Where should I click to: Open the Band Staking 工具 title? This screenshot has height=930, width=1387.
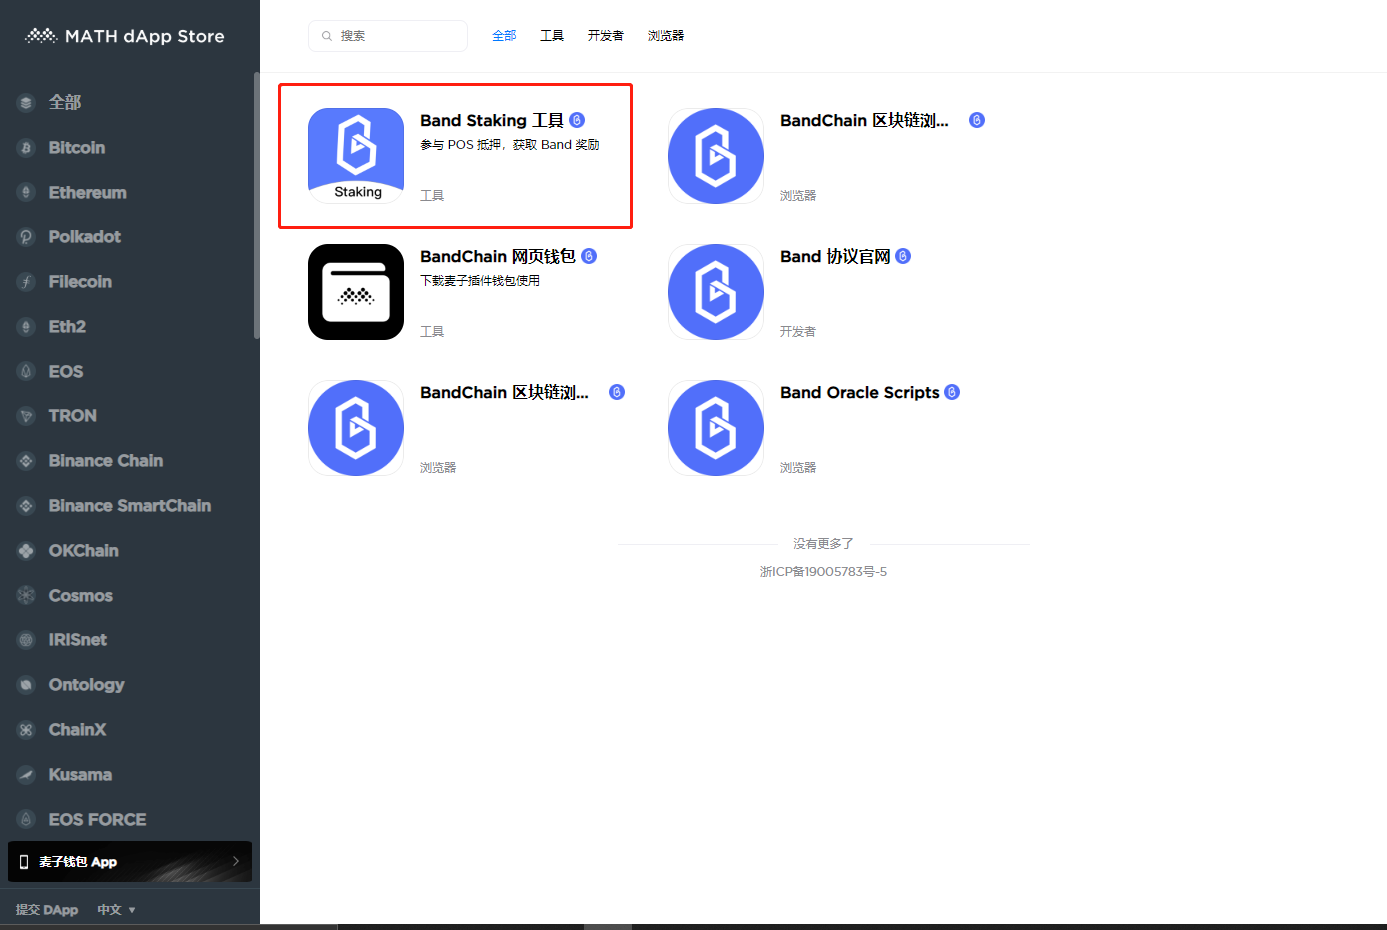pyautogui.click(x=492, y=120)
